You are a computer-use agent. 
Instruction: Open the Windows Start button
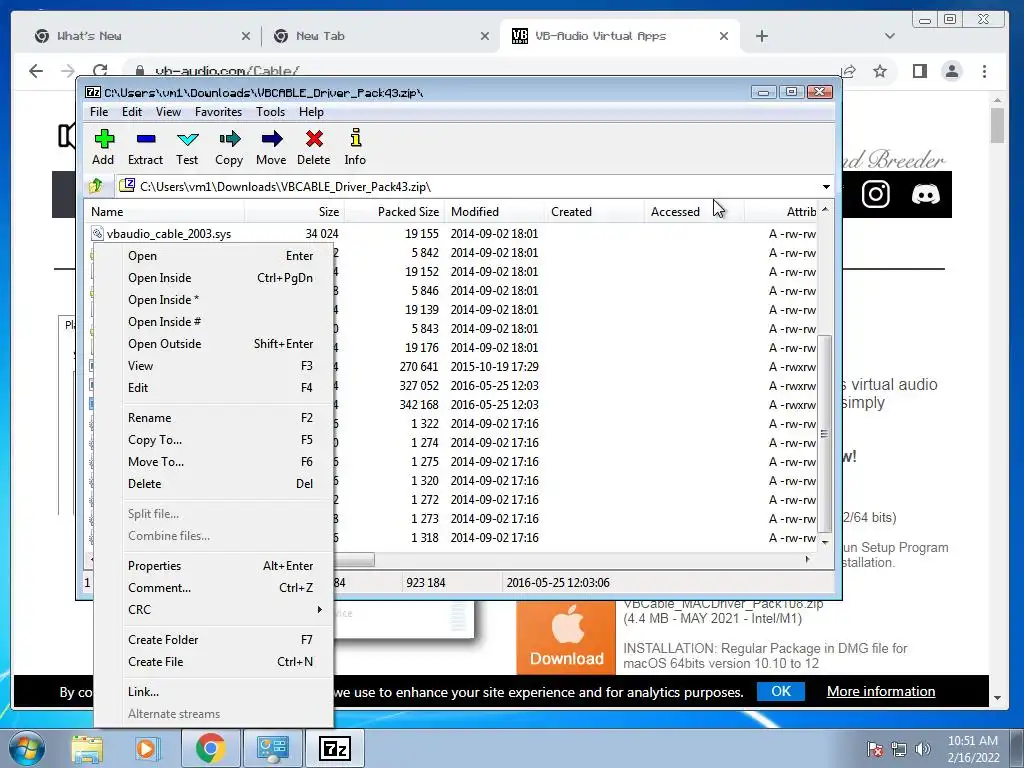coord(27,748)
